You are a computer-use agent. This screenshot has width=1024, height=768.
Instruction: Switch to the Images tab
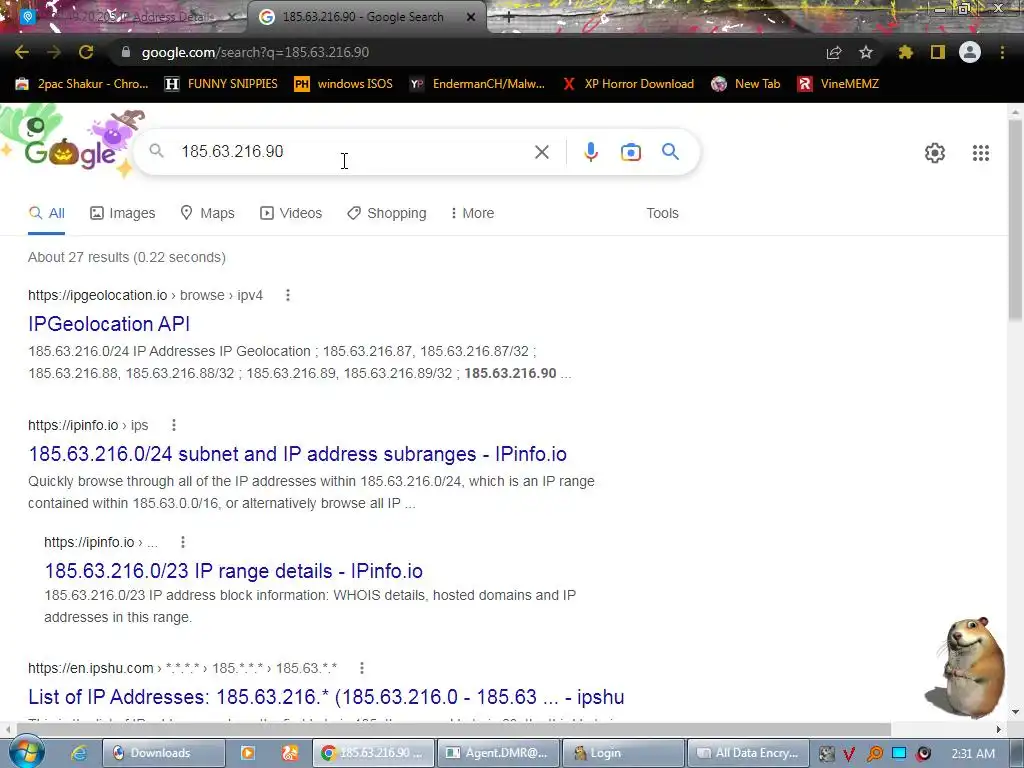123,214
